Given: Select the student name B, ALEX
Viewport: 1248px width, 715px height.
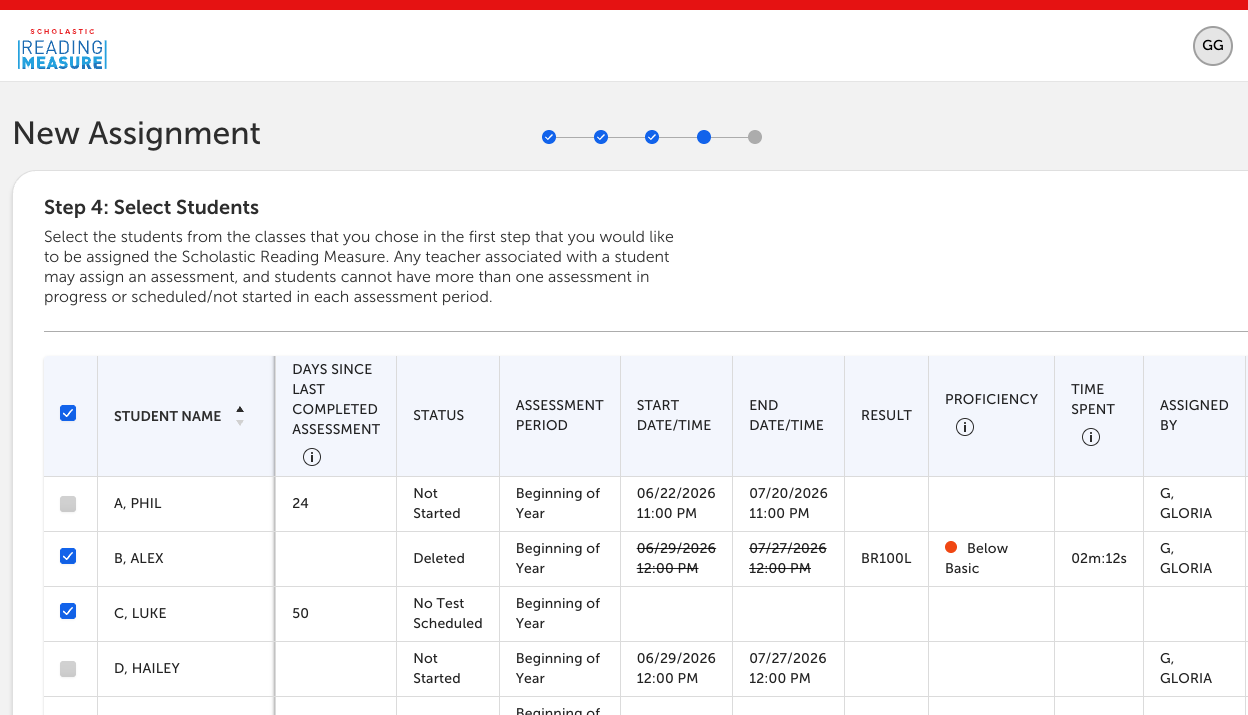Looking at the screenshot, I should (139, 558).
